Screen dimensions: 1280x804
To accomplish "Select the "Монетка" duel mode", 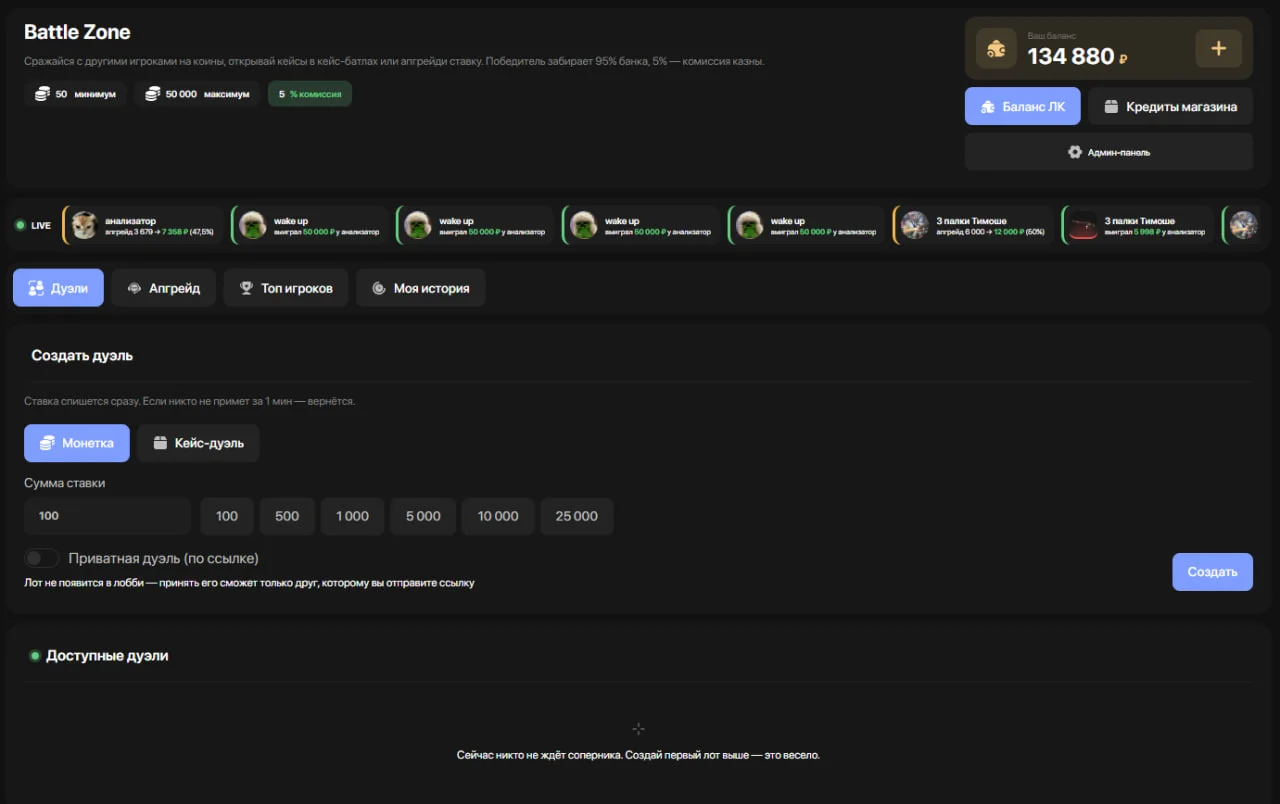I will click(x=77, y=443).
